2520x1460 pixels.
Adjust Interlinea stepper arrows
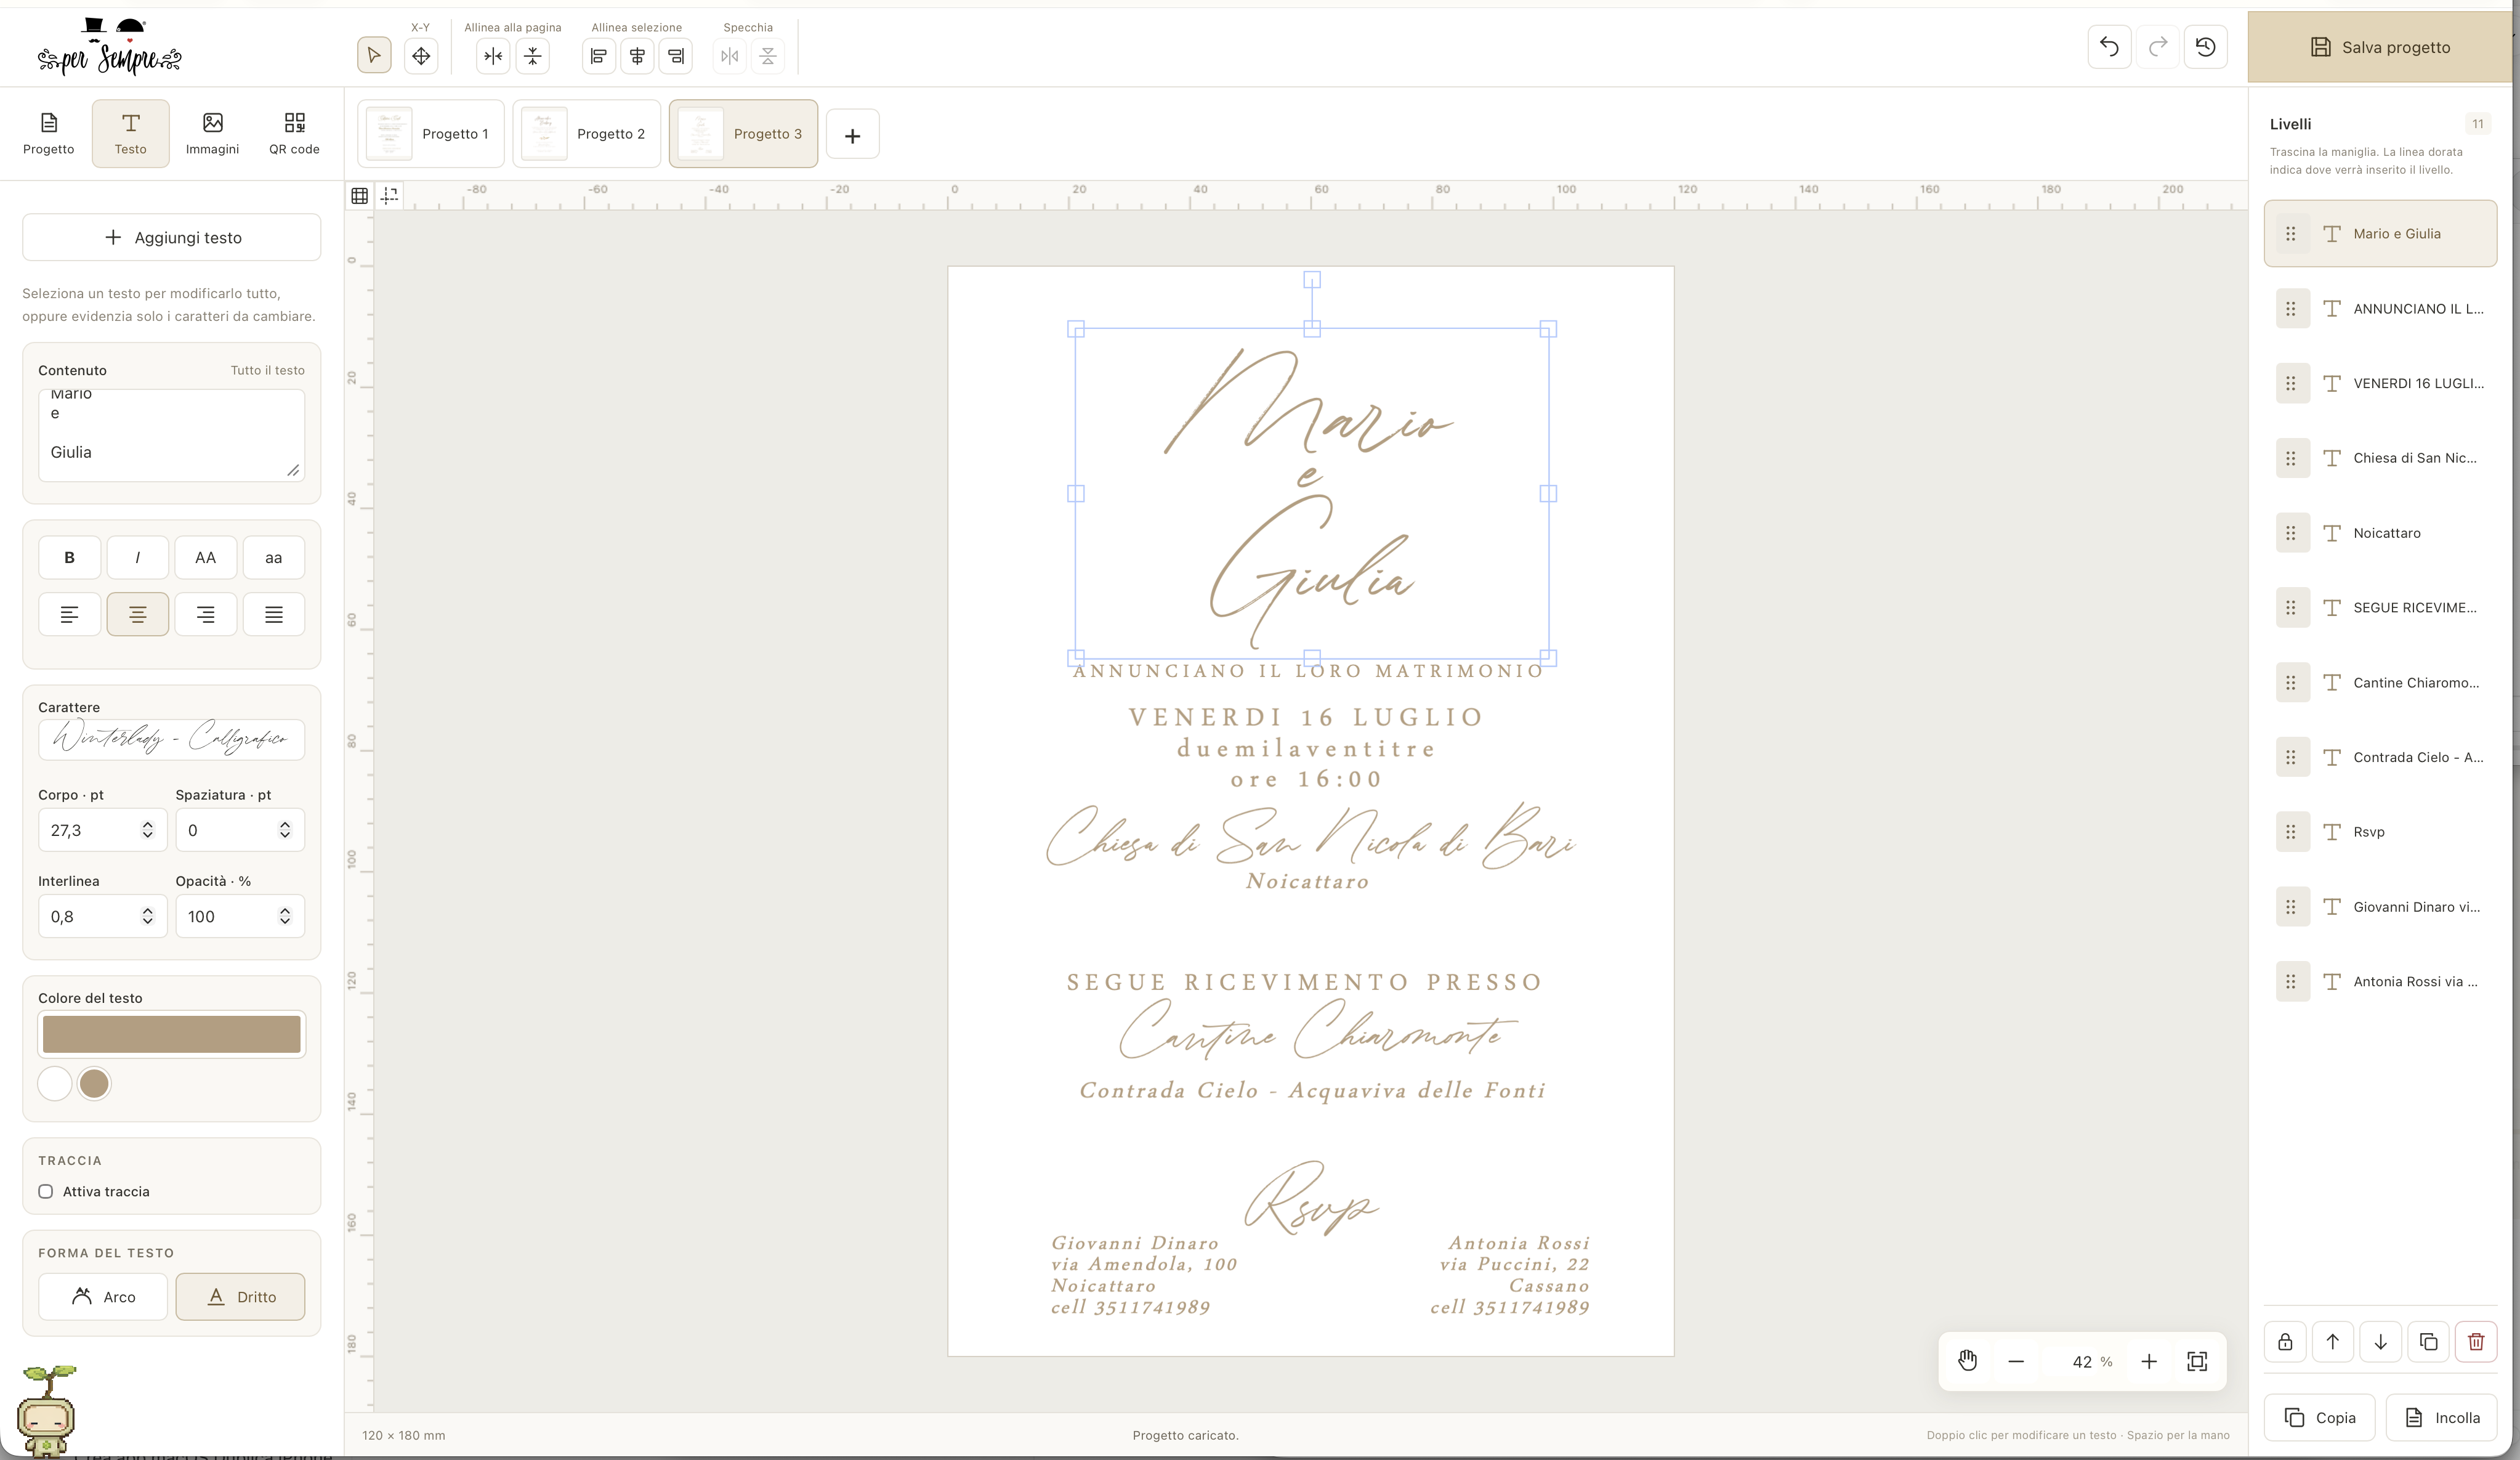(x=148, y=916)
